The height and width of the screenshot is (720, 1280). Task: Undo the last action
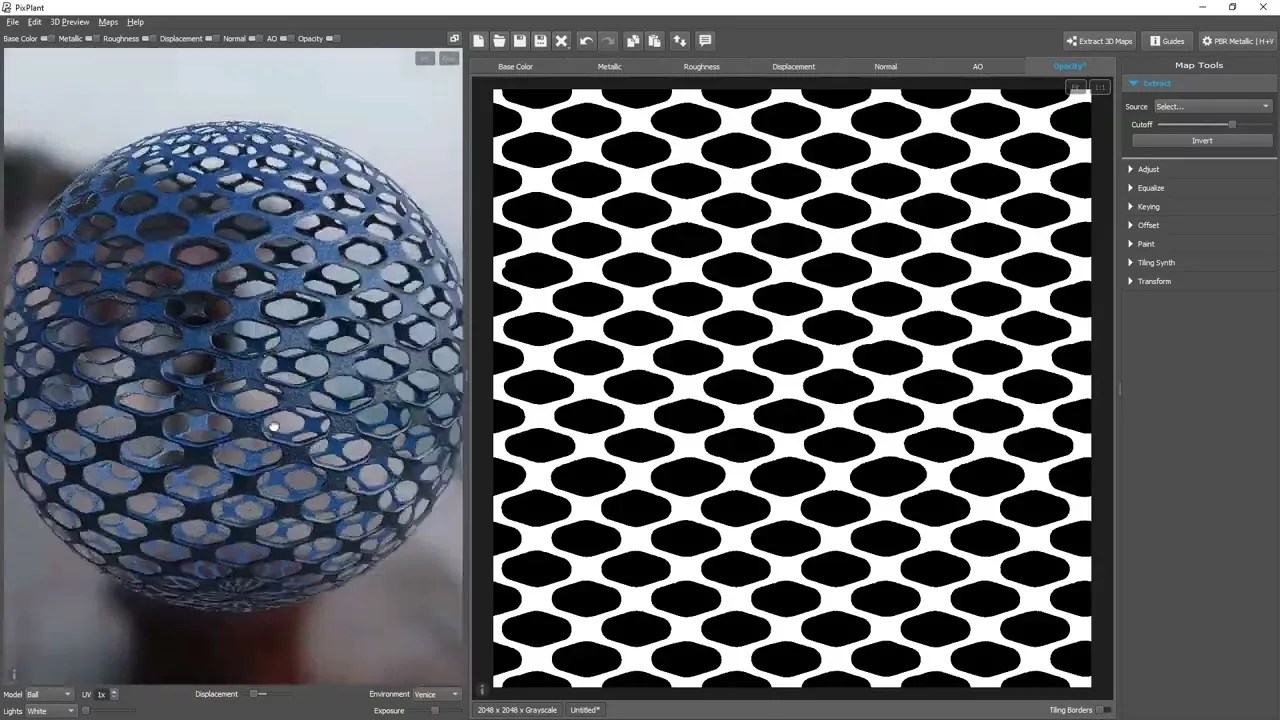pos(586,40)
